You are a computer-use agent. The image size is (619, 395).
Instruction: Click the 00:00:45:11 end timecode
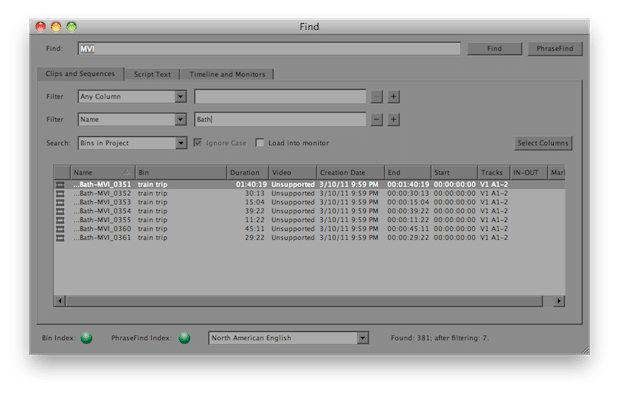click(x=408, y=229)
